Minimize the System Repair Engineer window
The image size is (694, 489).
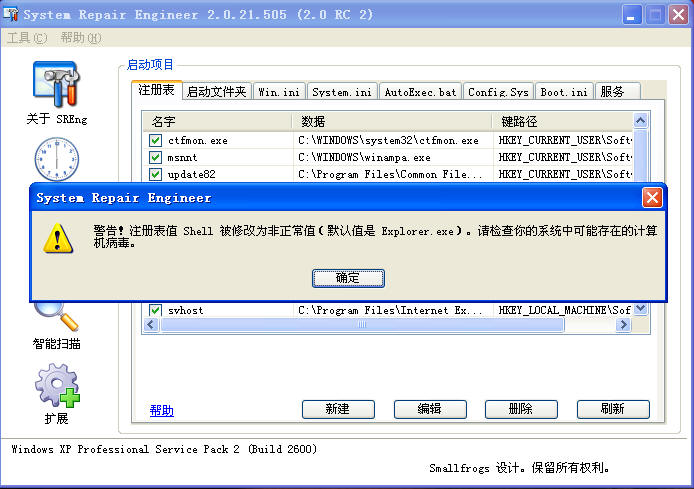click(x=632, y=15)
